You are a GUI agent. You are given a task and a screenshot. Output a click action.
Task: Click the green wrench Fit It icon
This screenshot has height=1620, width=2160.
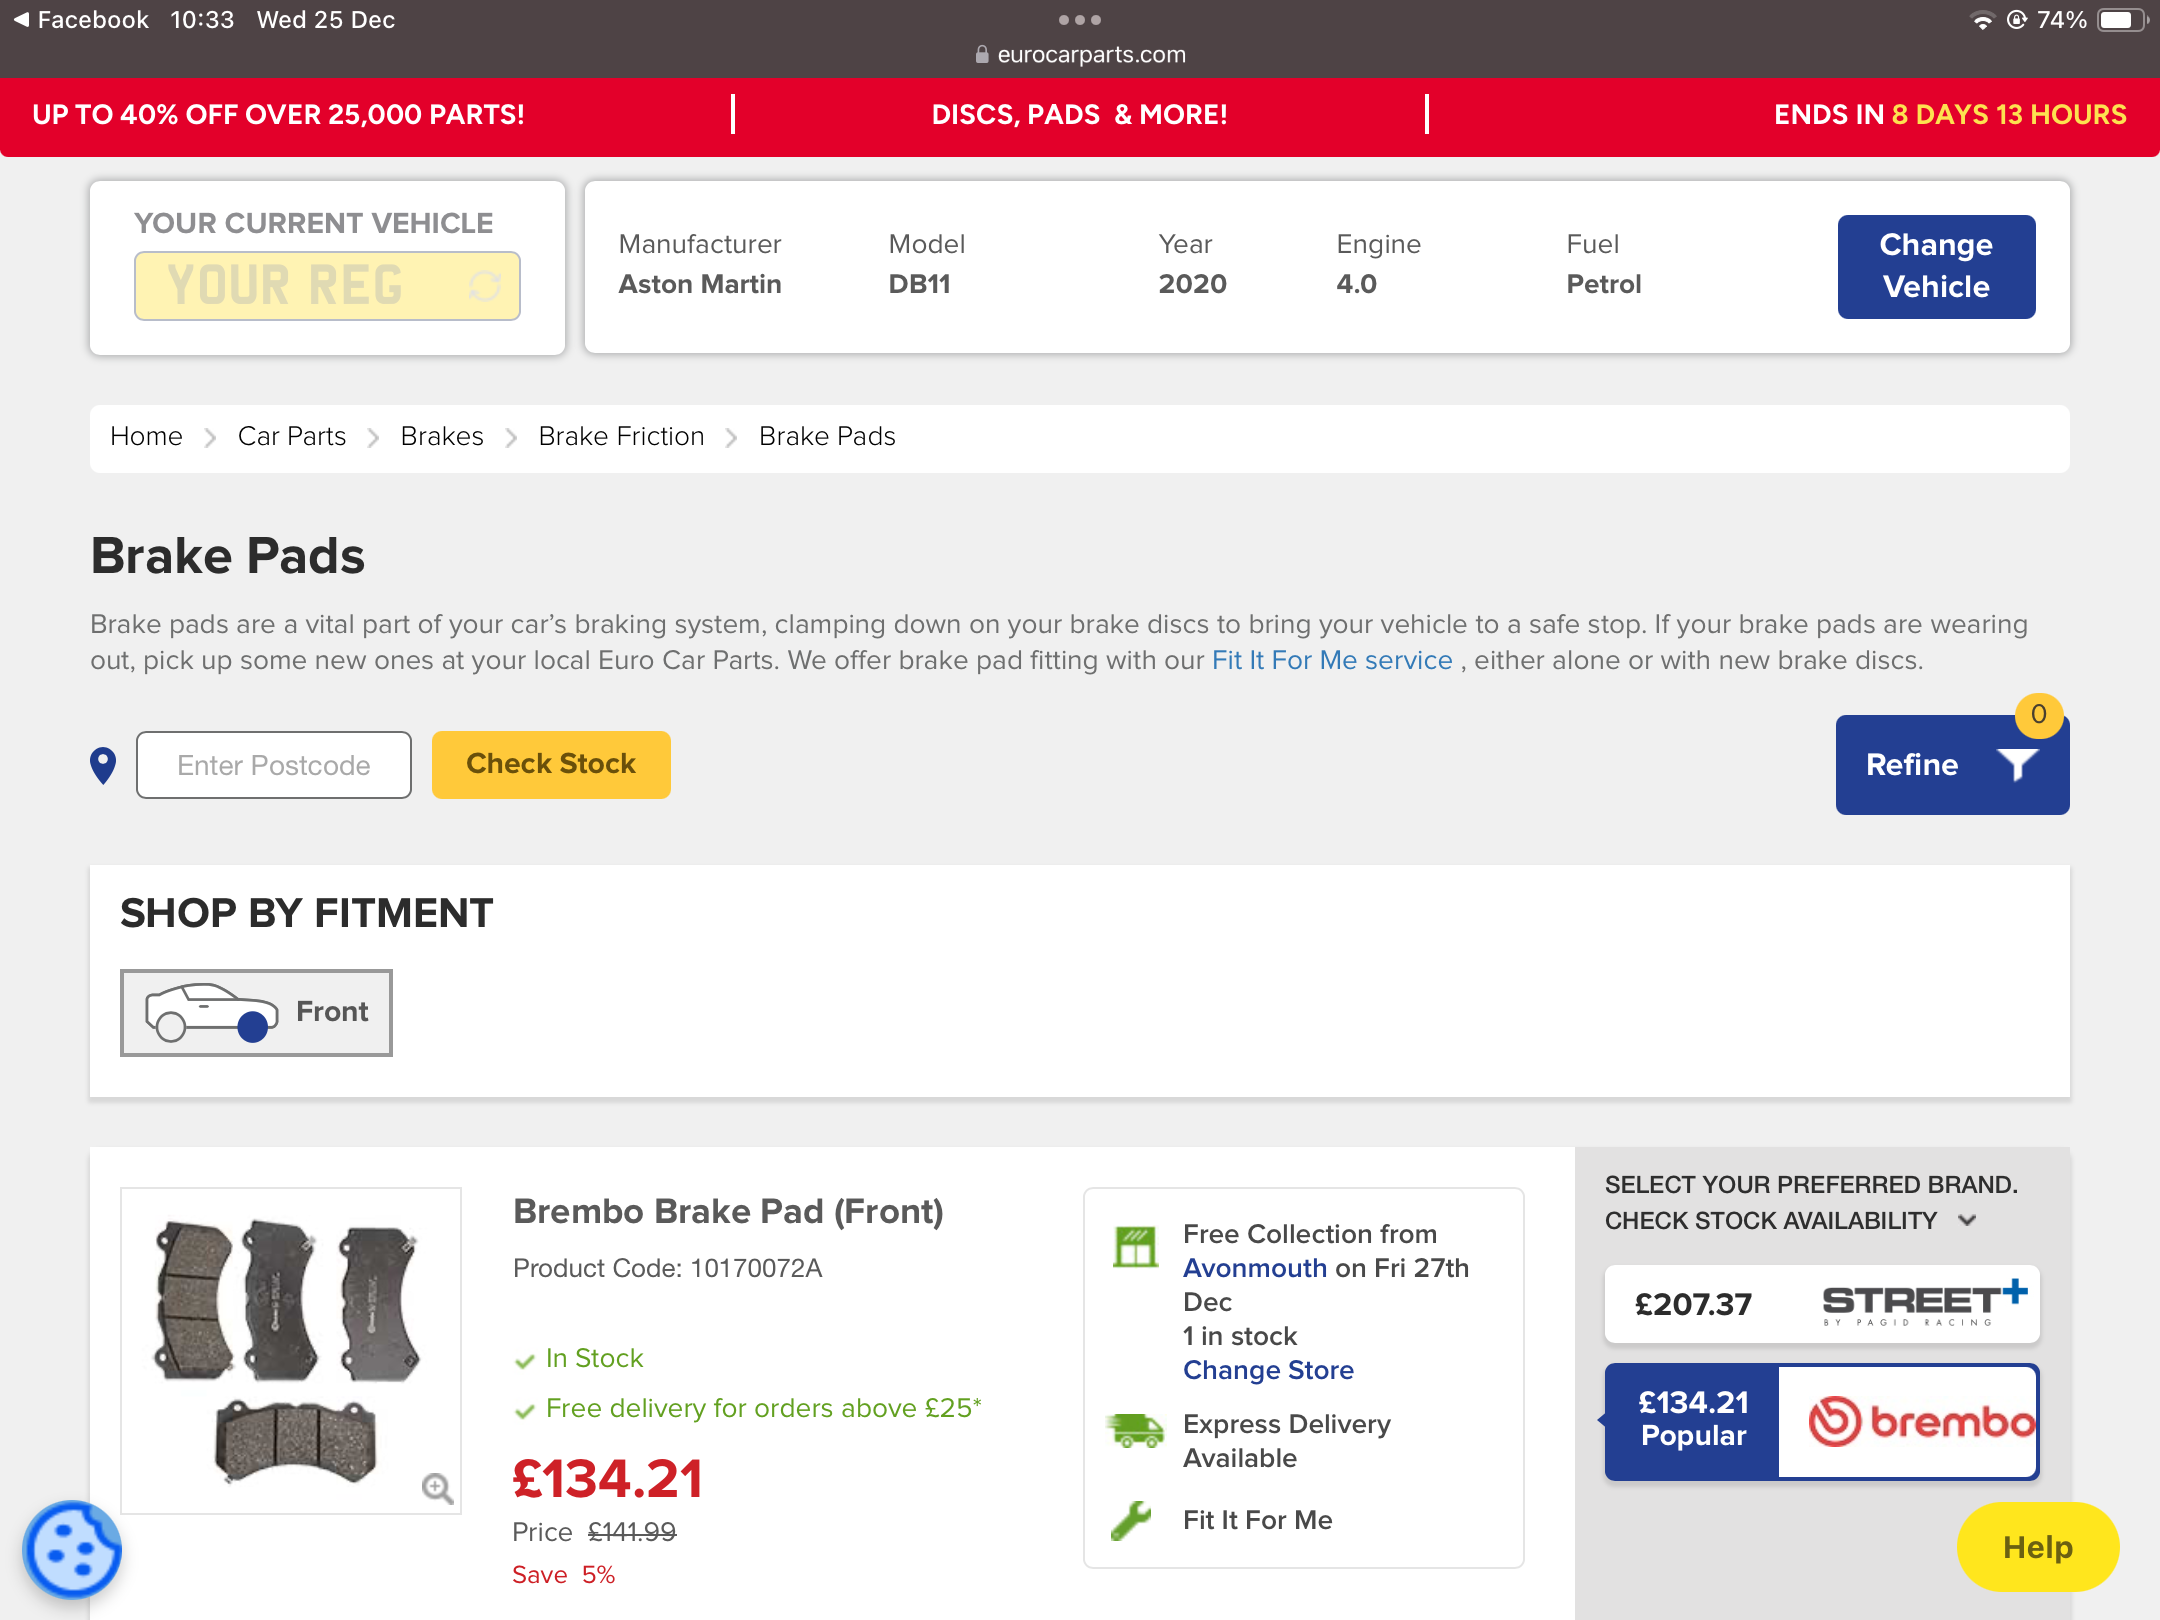[x=1132, y=1521]
